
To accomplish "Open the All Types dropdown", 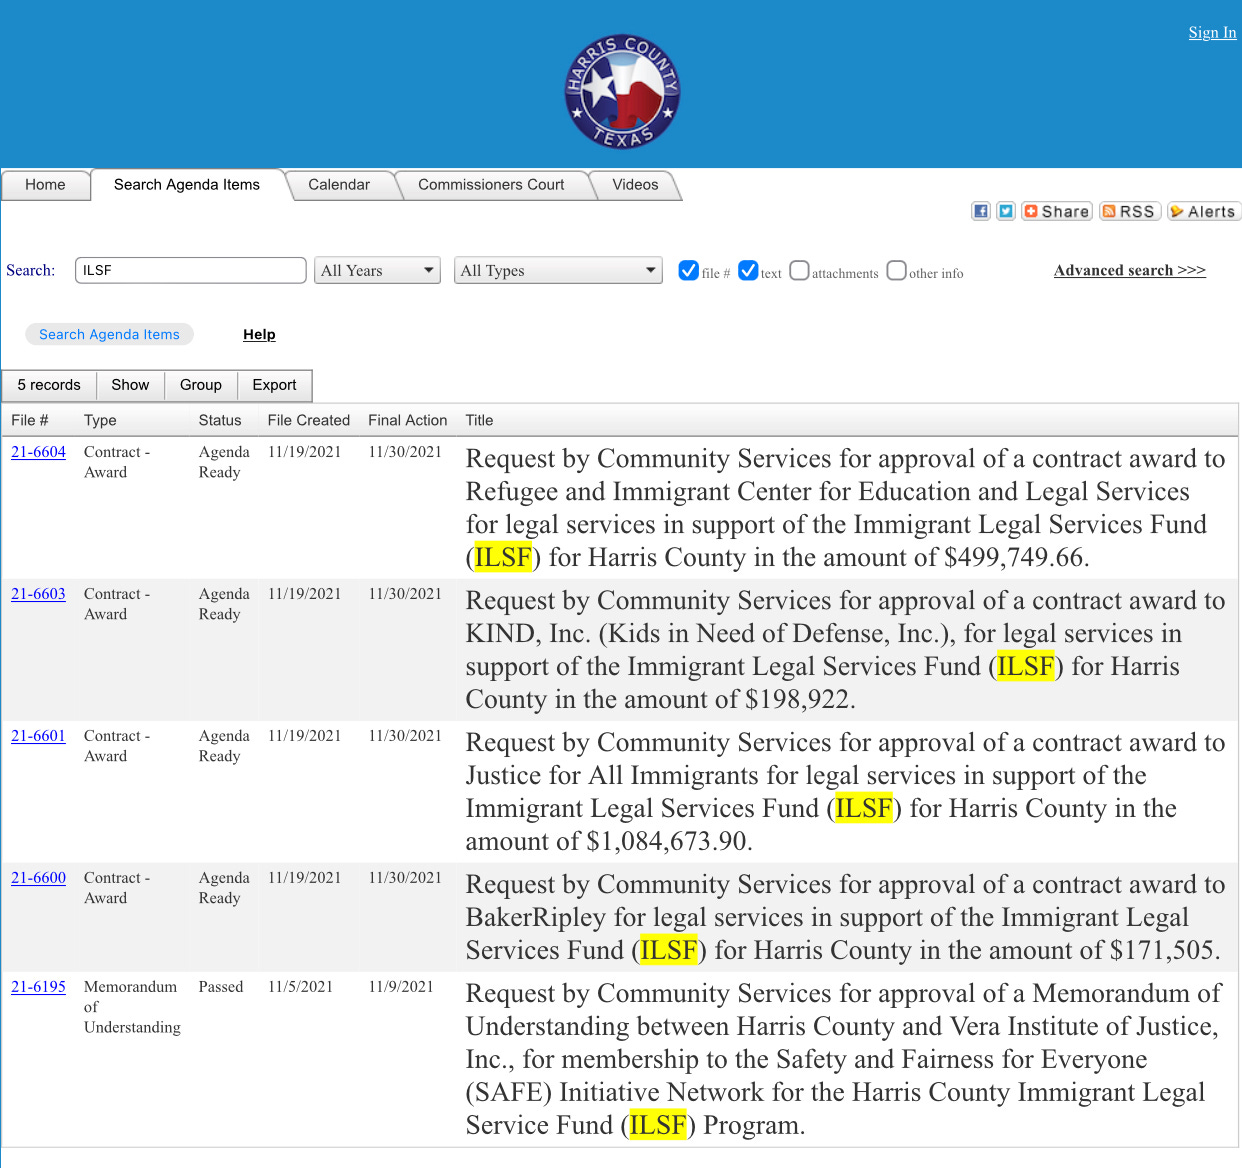I will pos(558,270).
